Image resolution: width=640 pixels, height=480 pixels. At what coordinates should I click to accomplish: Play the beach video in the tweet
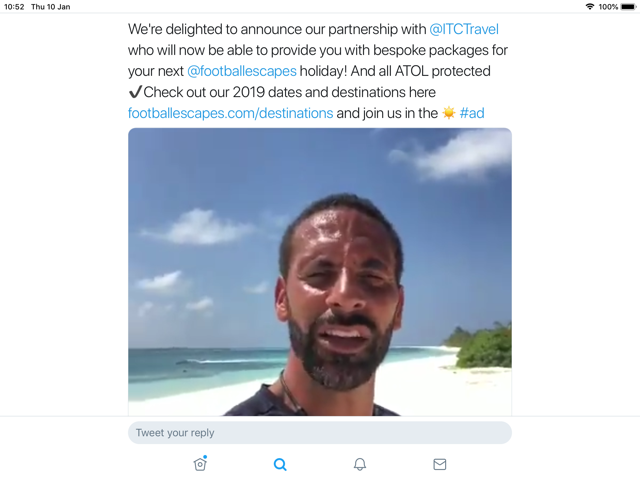click(320, 272)
